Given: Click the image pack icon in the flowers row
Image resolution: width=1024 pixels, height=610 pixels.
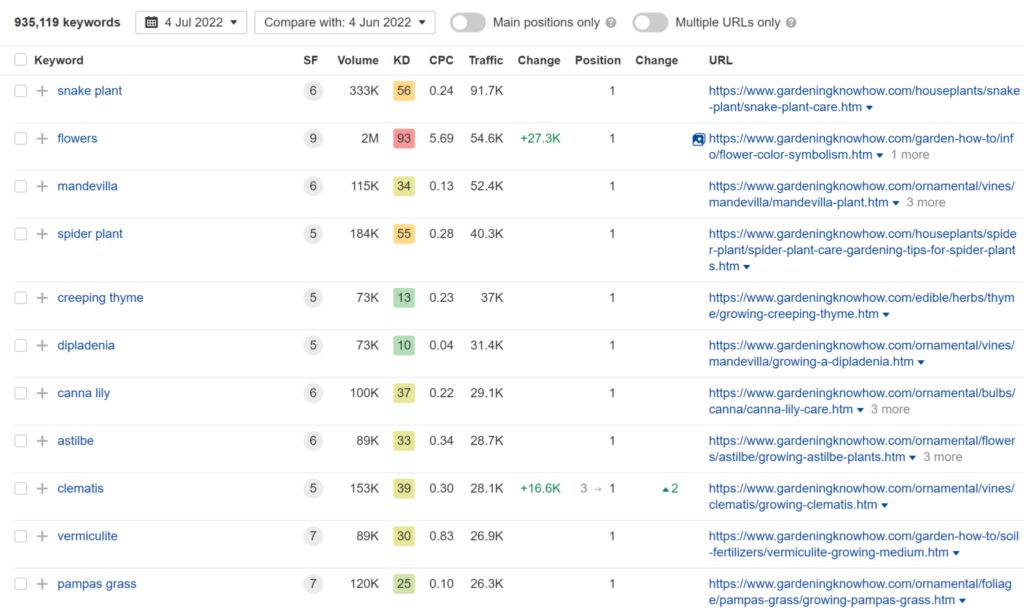Looking at the screenshot, I should [698, 139].
